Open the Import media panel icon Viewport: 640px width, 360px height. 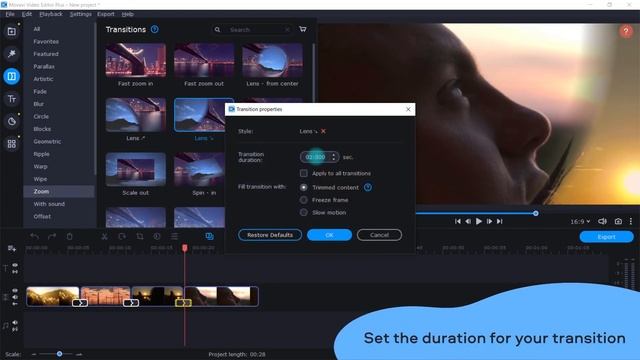[x=11, y=31]
